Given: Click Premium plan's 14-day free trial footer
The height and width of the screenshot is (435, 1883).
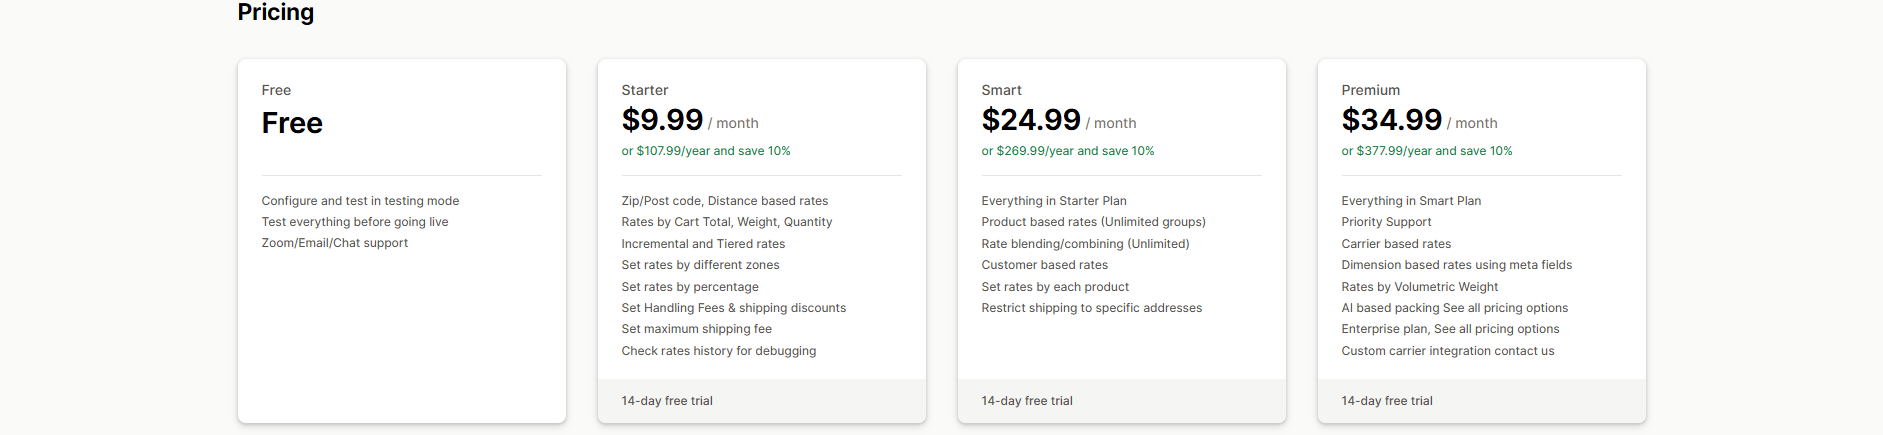Looking at the screenshot, I should [1387, 401].
